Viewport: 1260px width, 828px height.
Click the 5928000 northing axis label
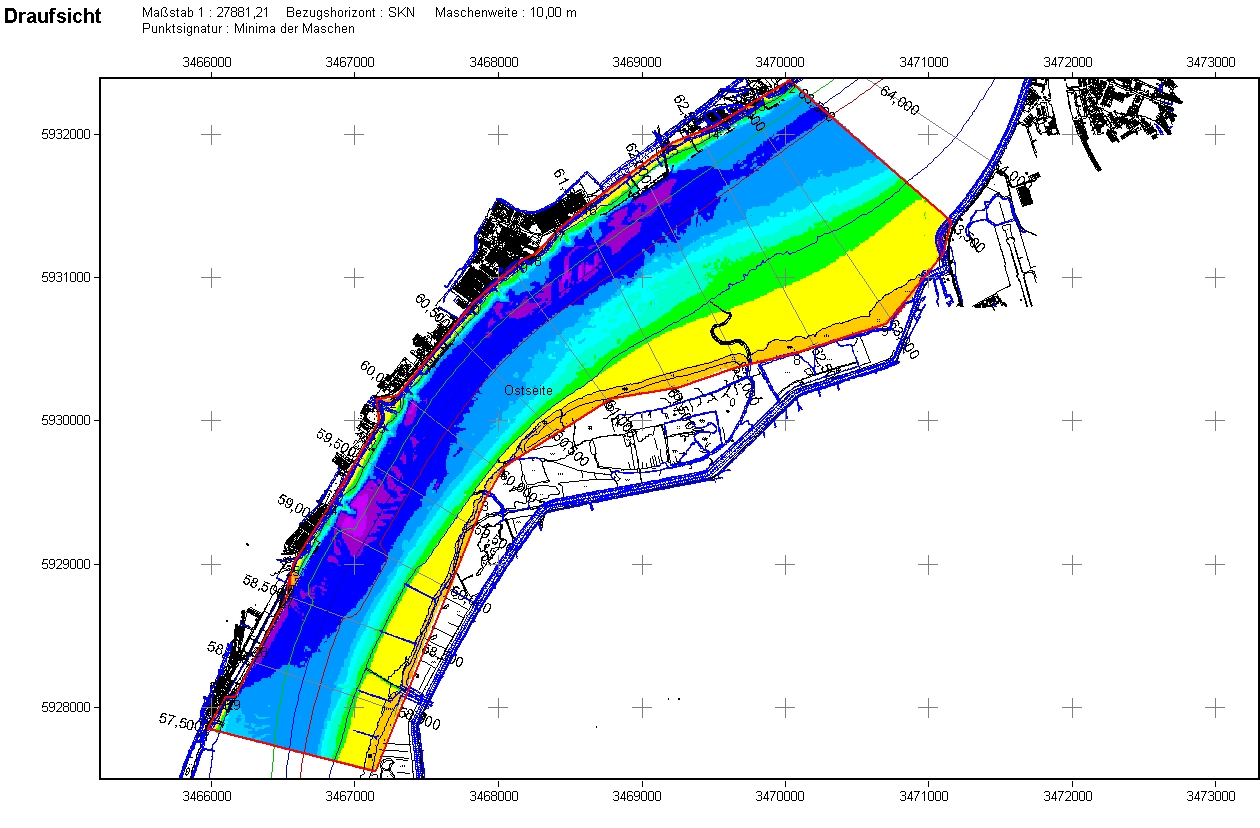click(x=69, y=708)
